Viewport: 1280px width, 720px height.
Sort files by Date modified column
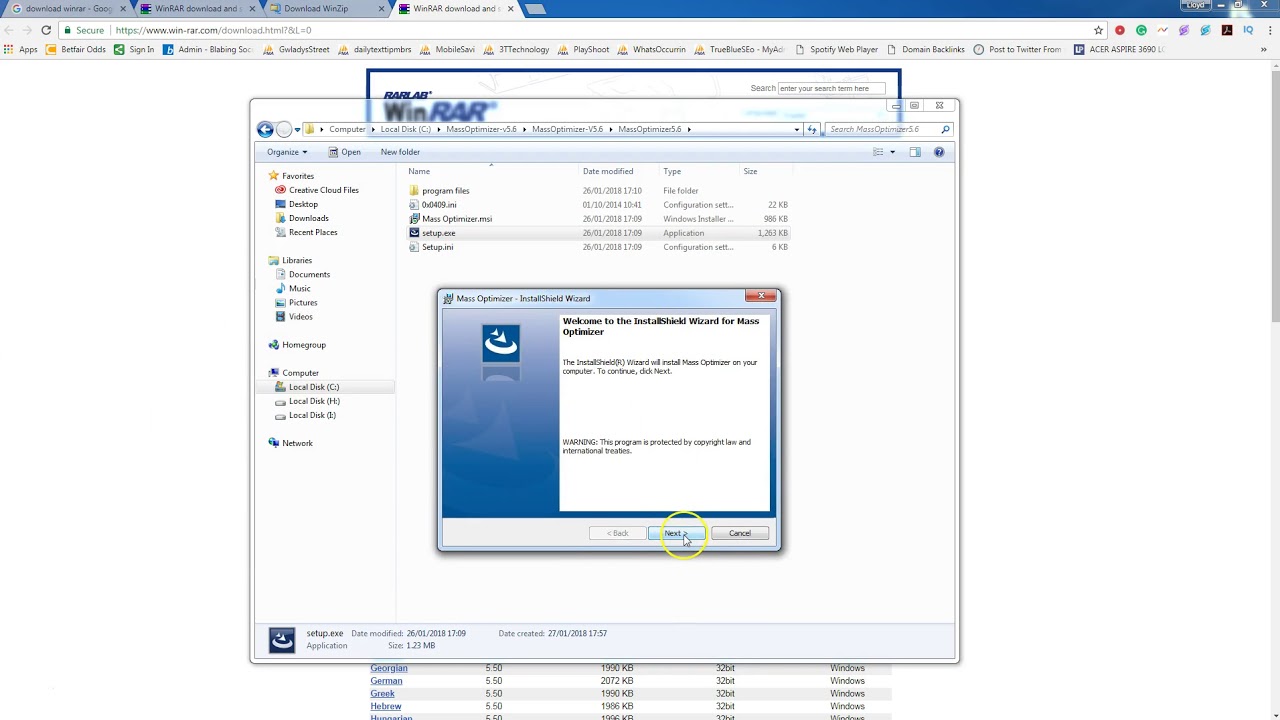click(x=608, y=171)
